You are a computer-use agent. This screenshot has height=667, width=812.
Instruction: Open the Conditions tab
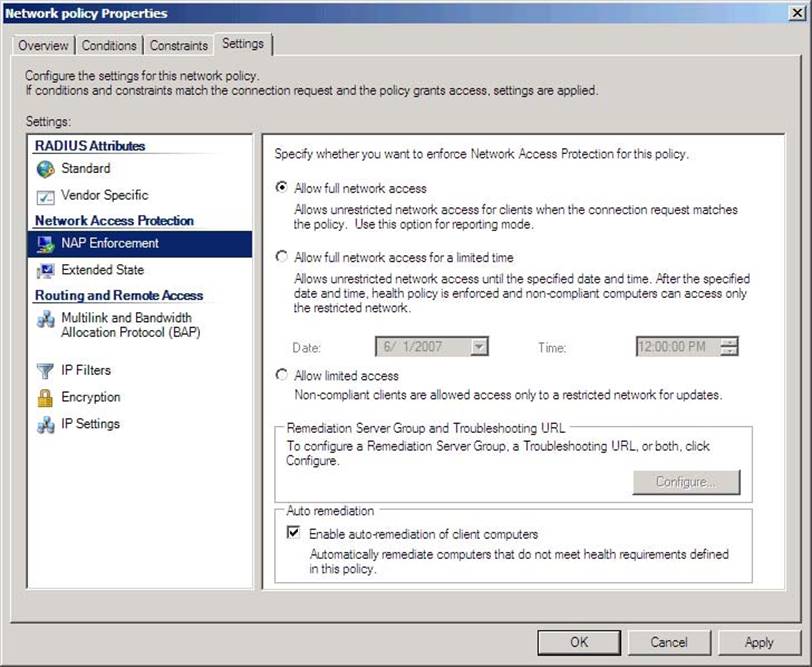point(109,45)
